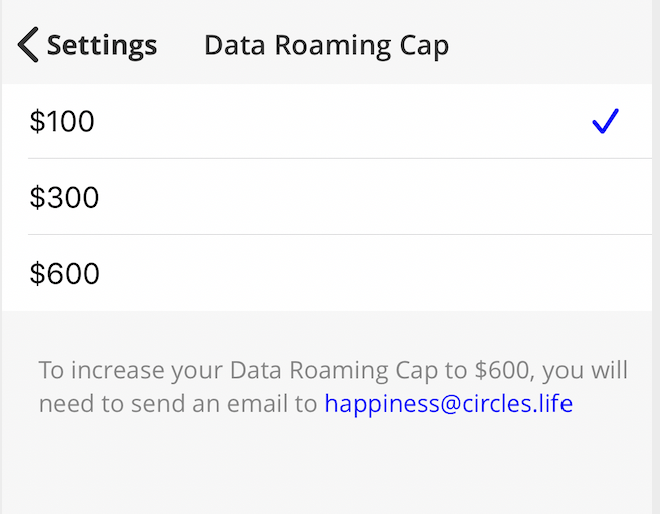Tap the $300 amount text

pyautogui.click(x=64, y=197)
